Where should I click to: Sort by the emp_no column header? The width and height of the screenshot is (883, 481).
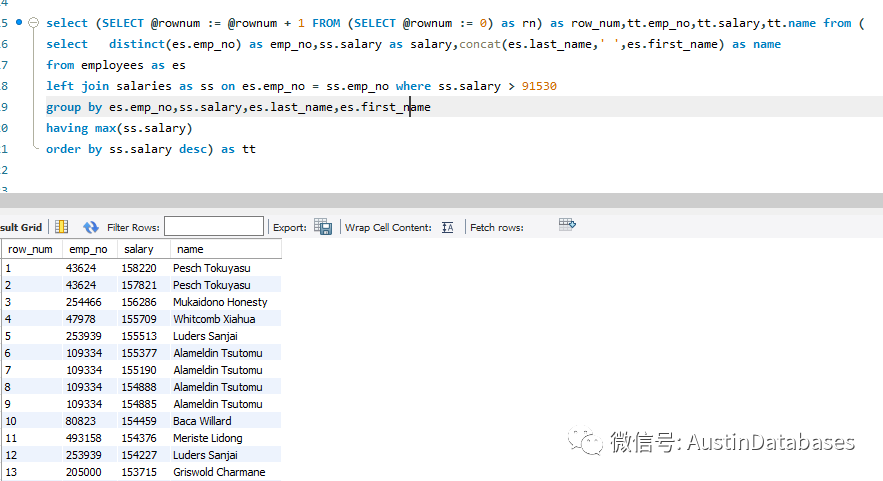[87, 250]
